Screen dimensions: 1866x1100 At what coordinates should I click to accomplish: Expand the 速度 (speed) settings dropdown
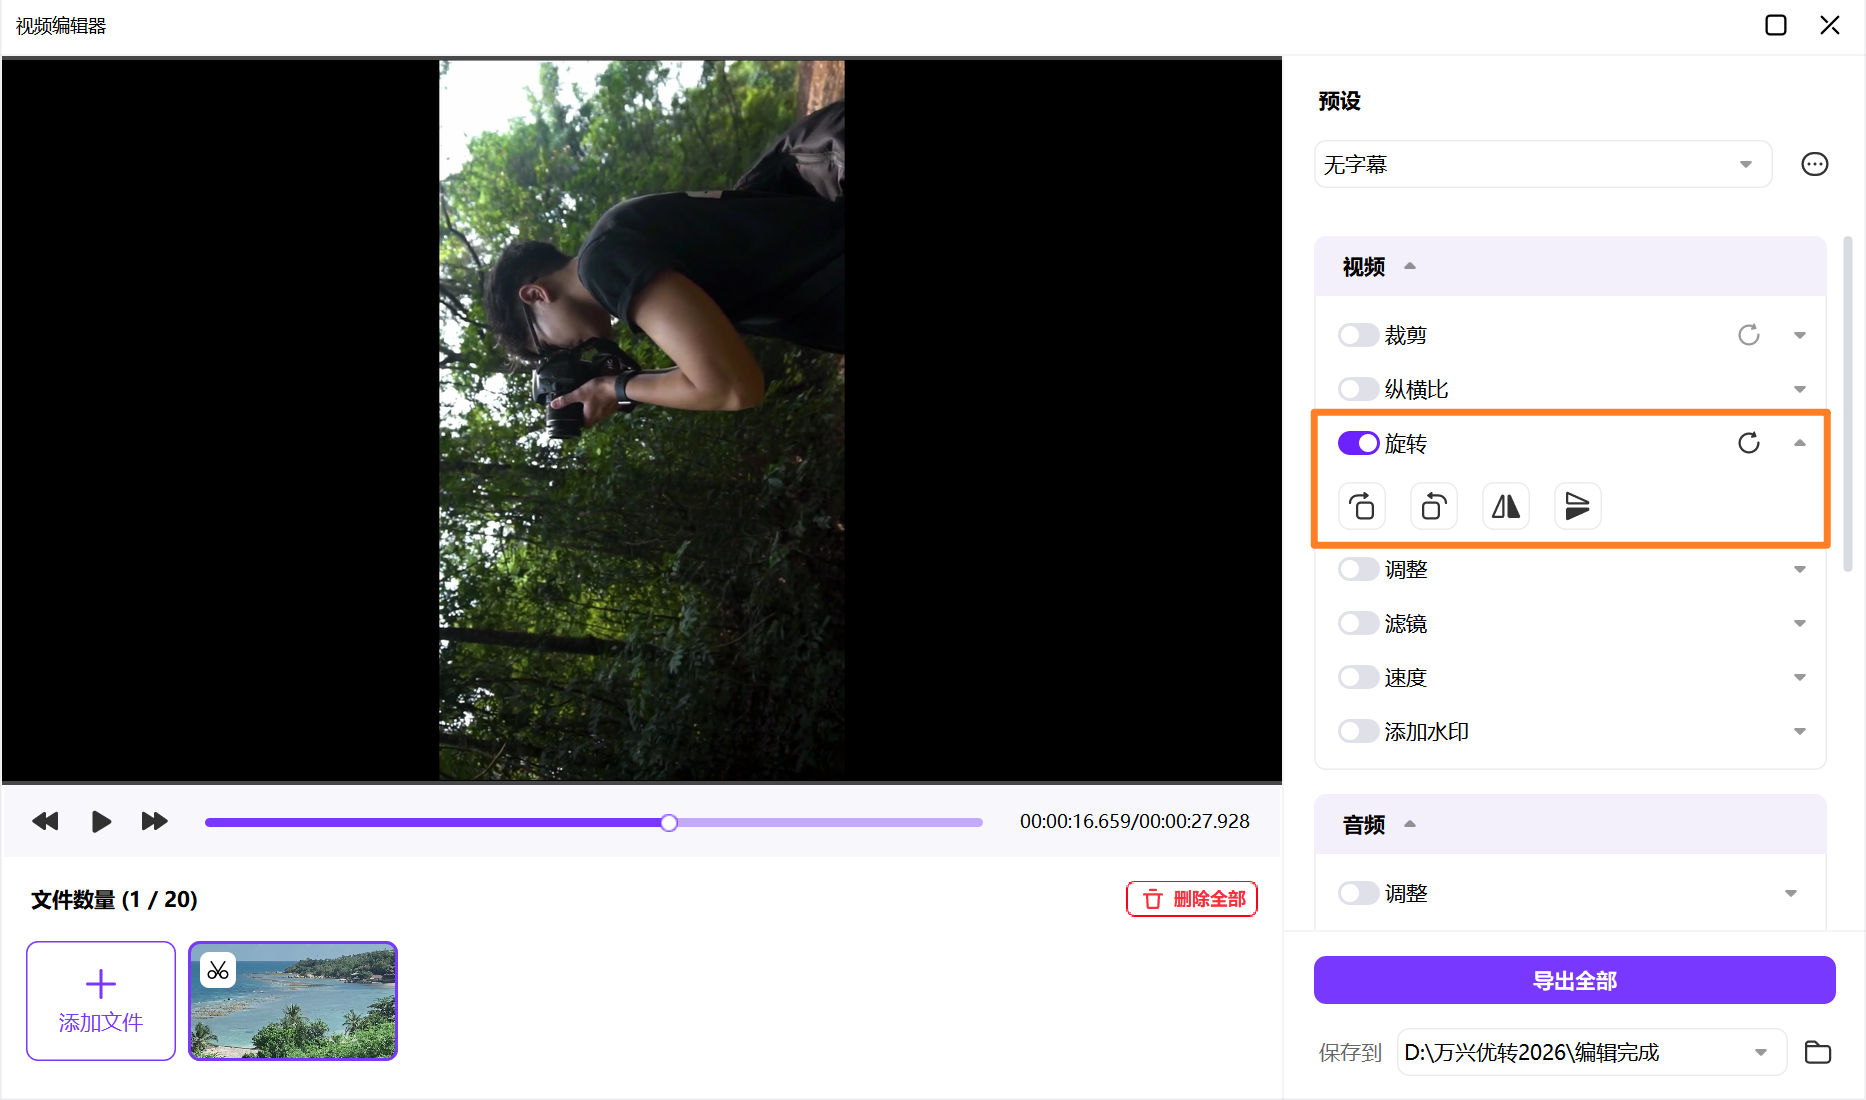pos(1799,676)
